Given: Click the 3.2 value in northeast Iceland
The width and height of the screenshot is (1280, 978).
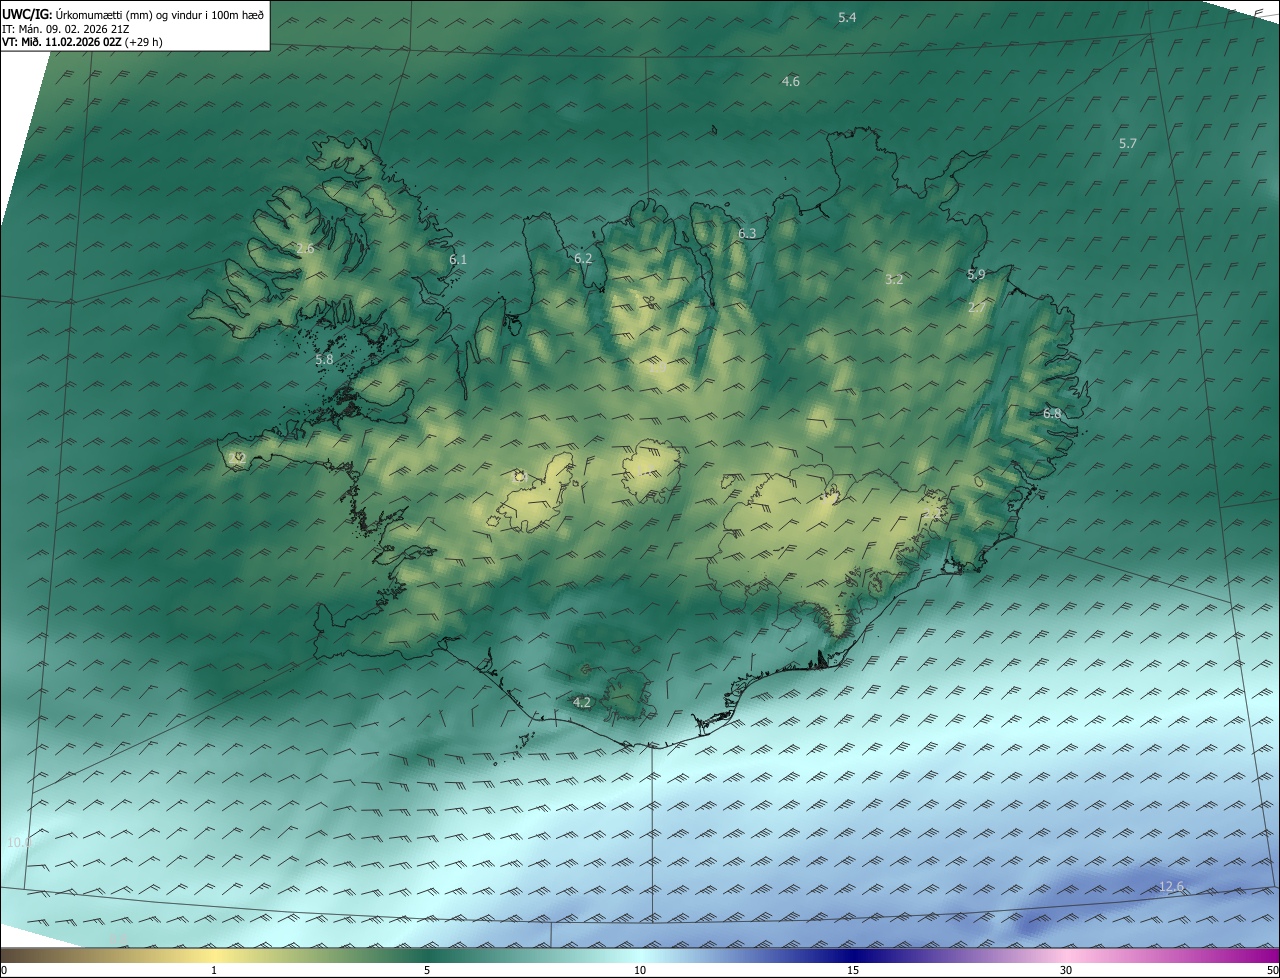Looking at the screenshot, I should pos(894,280).
